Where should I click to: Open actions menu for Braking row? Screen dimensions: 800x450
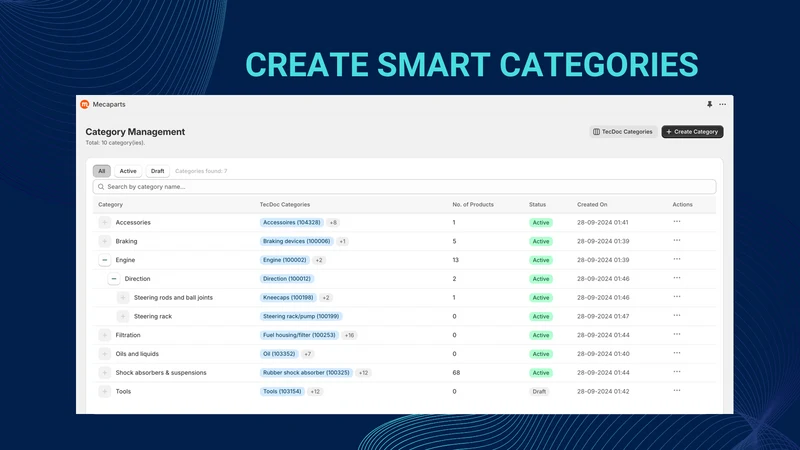pos(677,240)
